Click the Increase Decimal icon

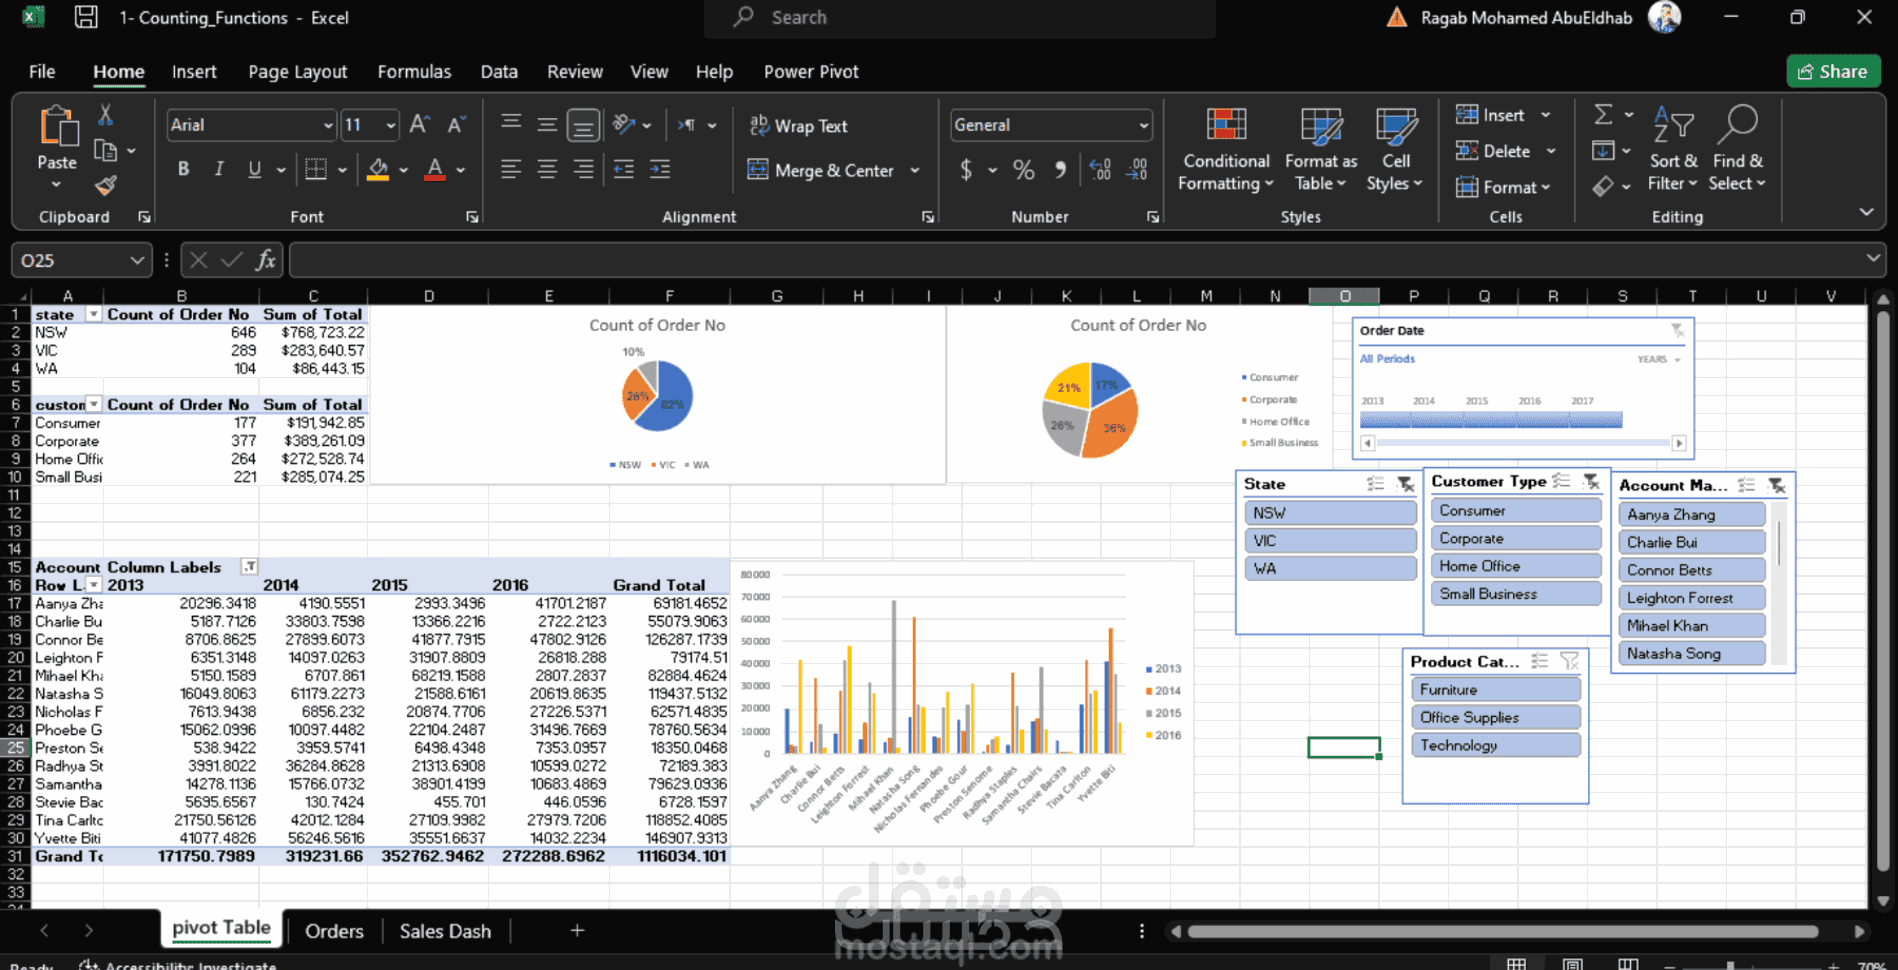(1100, 170)
